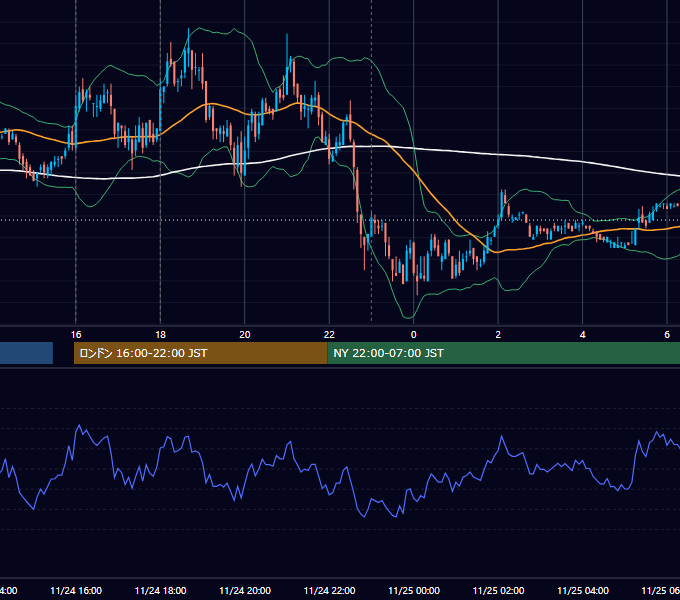Select the NY 22:00-07:00 JST session bar
Screen dimensions: 680x600
503,353
